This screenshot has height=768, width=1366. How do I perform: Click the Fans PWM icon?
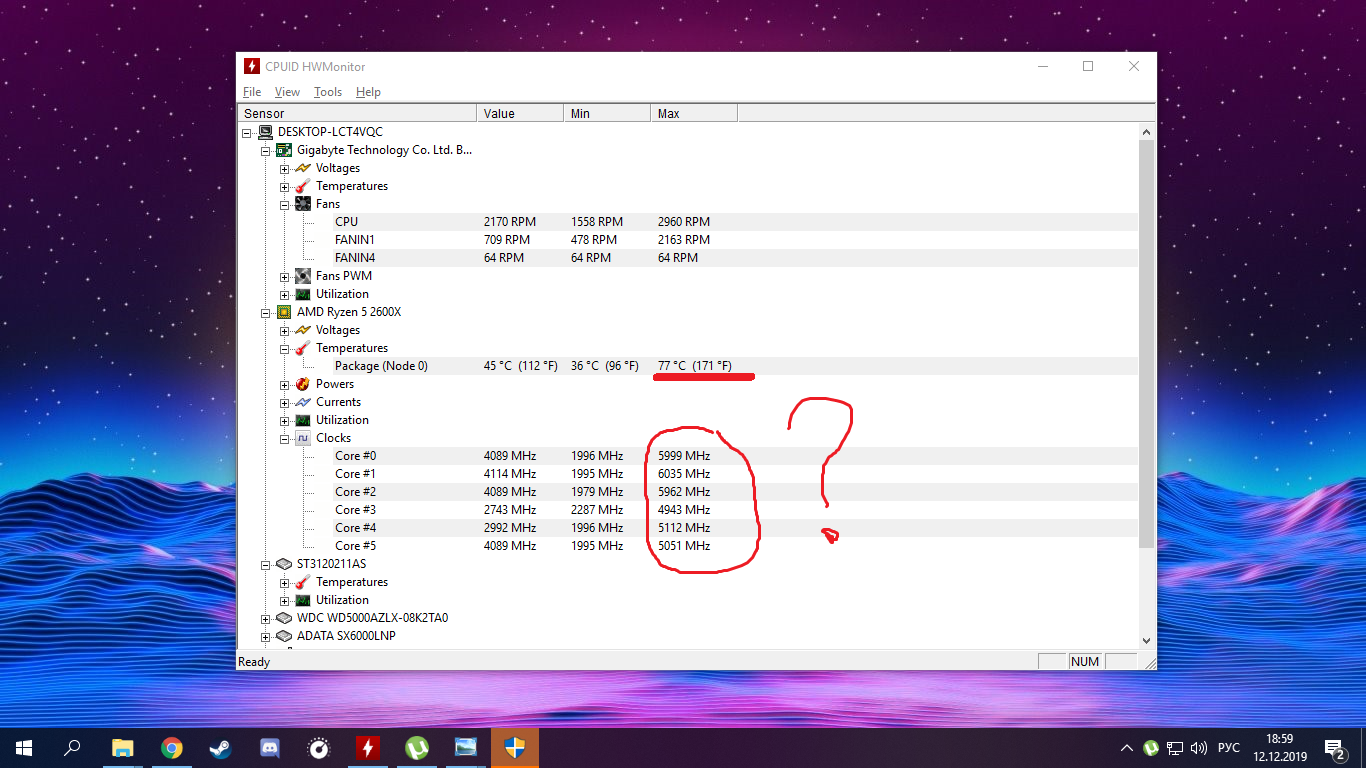tap(303, 276)
